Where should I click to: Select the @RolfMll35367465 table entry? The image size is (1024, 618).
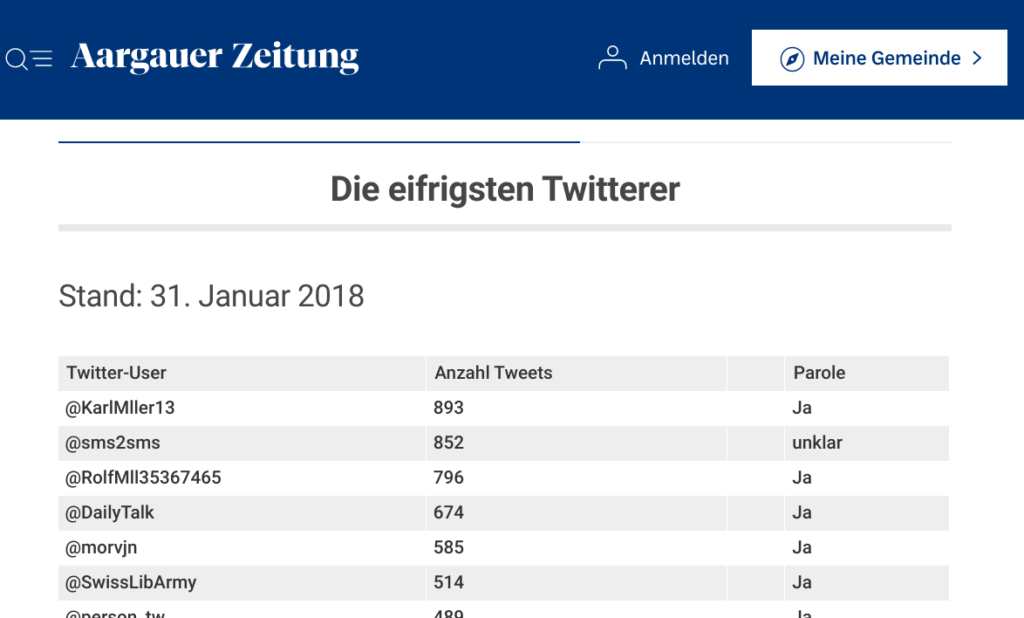[143, 478]
